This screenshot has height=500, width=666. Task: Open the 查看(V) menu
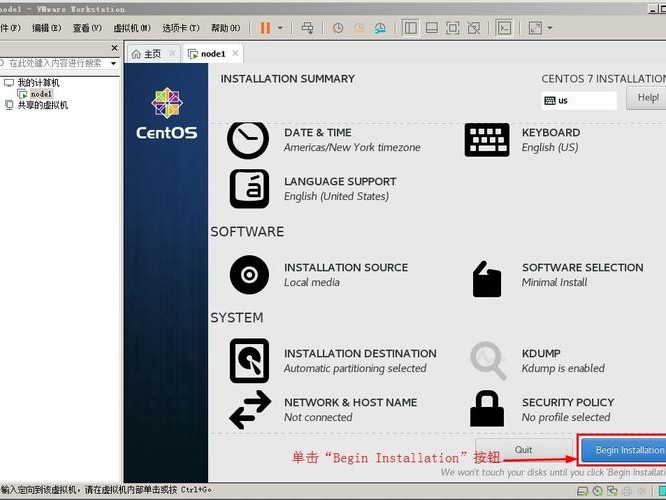pyautogui.click(x=87, y=28)
